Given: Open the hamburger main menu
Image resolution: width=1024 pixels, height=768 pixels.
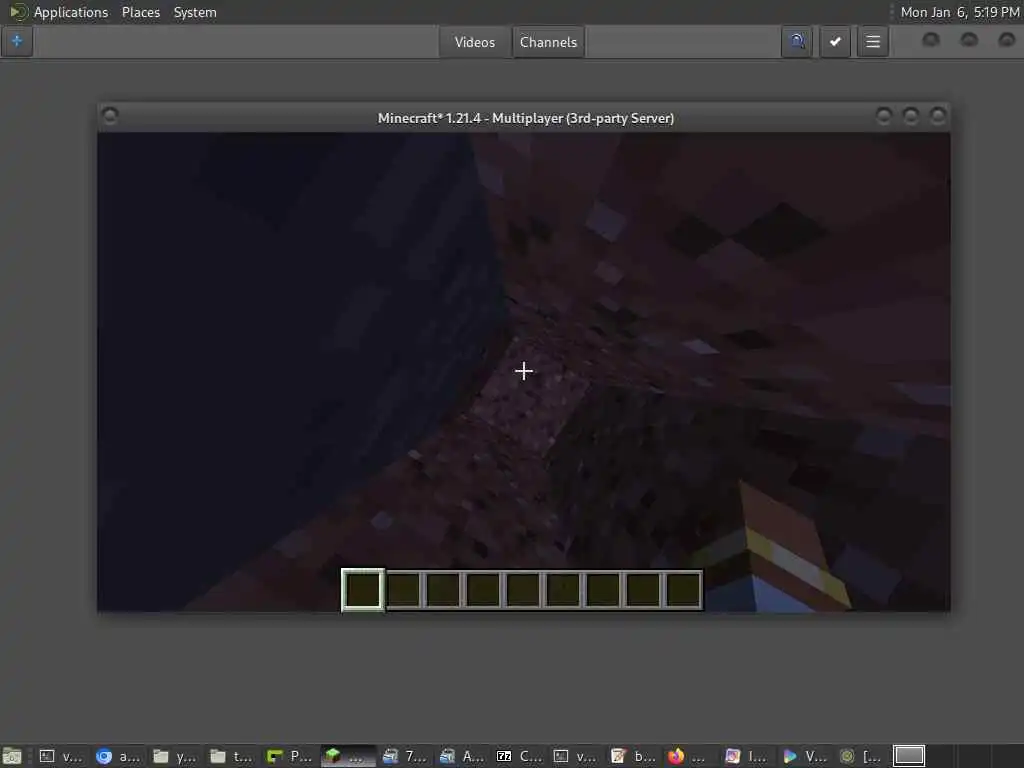Looking at the screenshot, I should [x=873, y=42].
